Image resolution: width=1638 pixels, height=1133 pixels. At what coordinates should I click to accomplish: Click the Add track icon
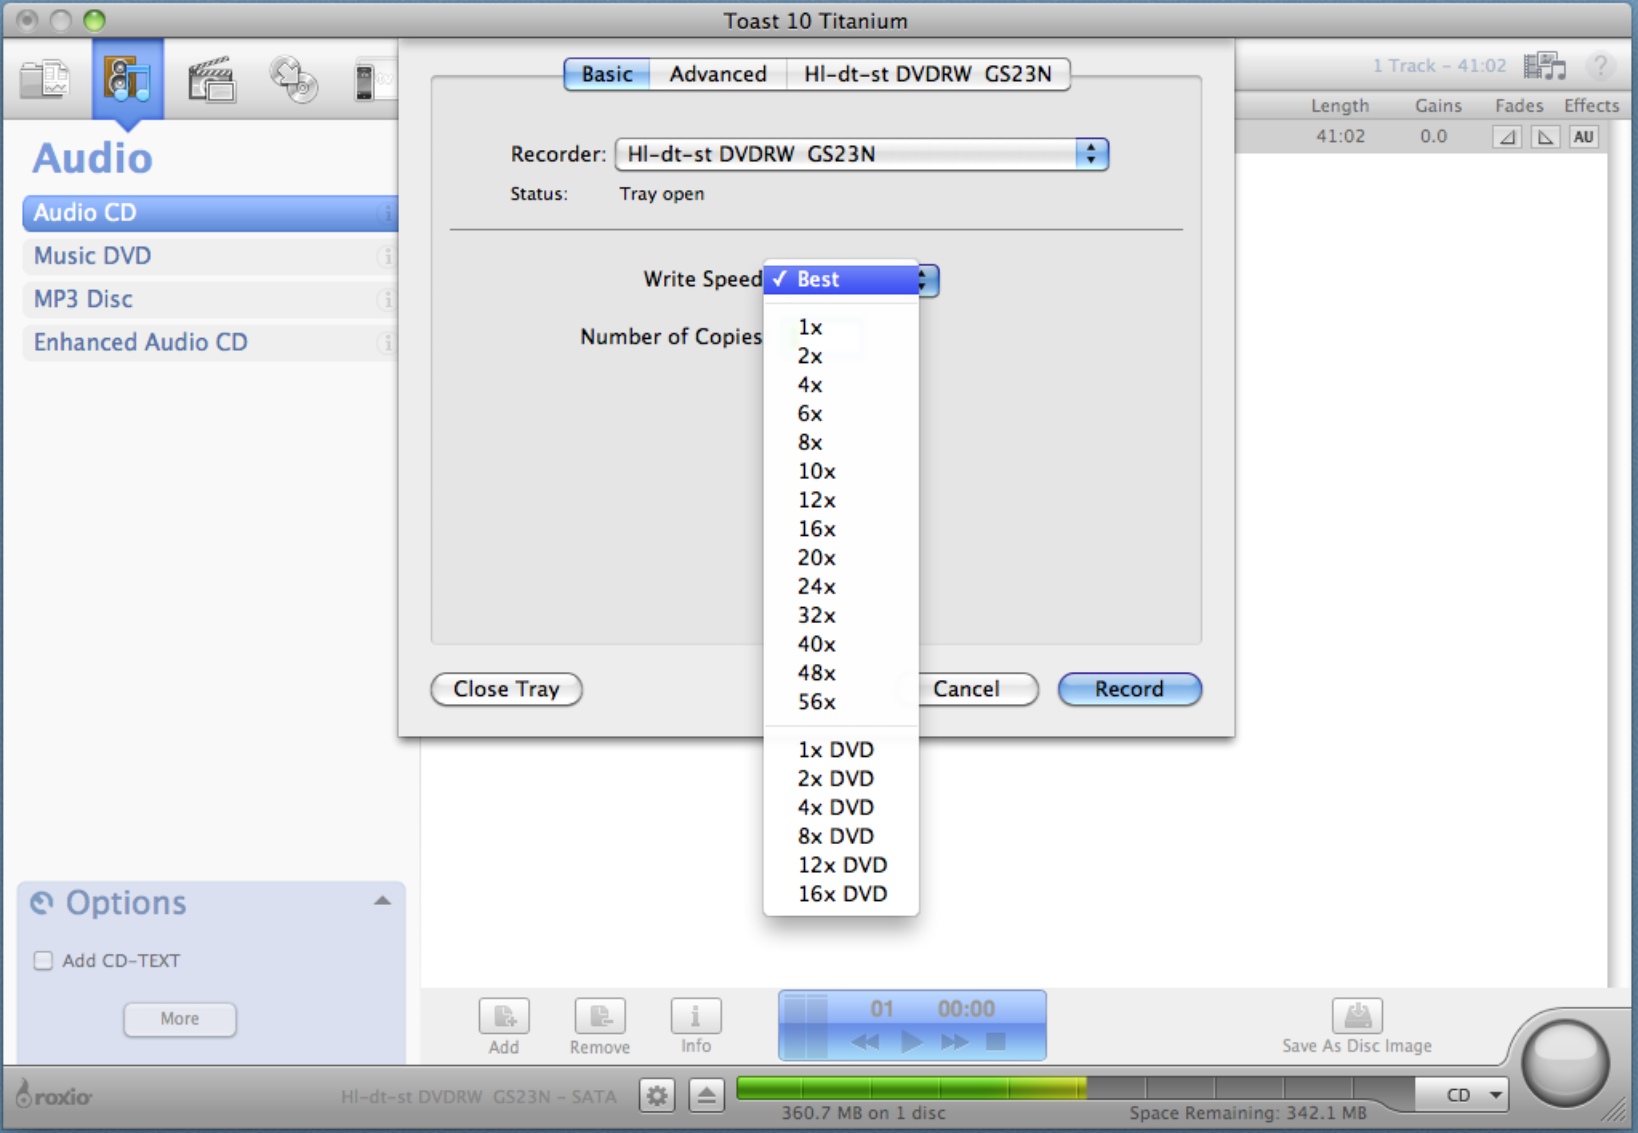[504, 1016]
